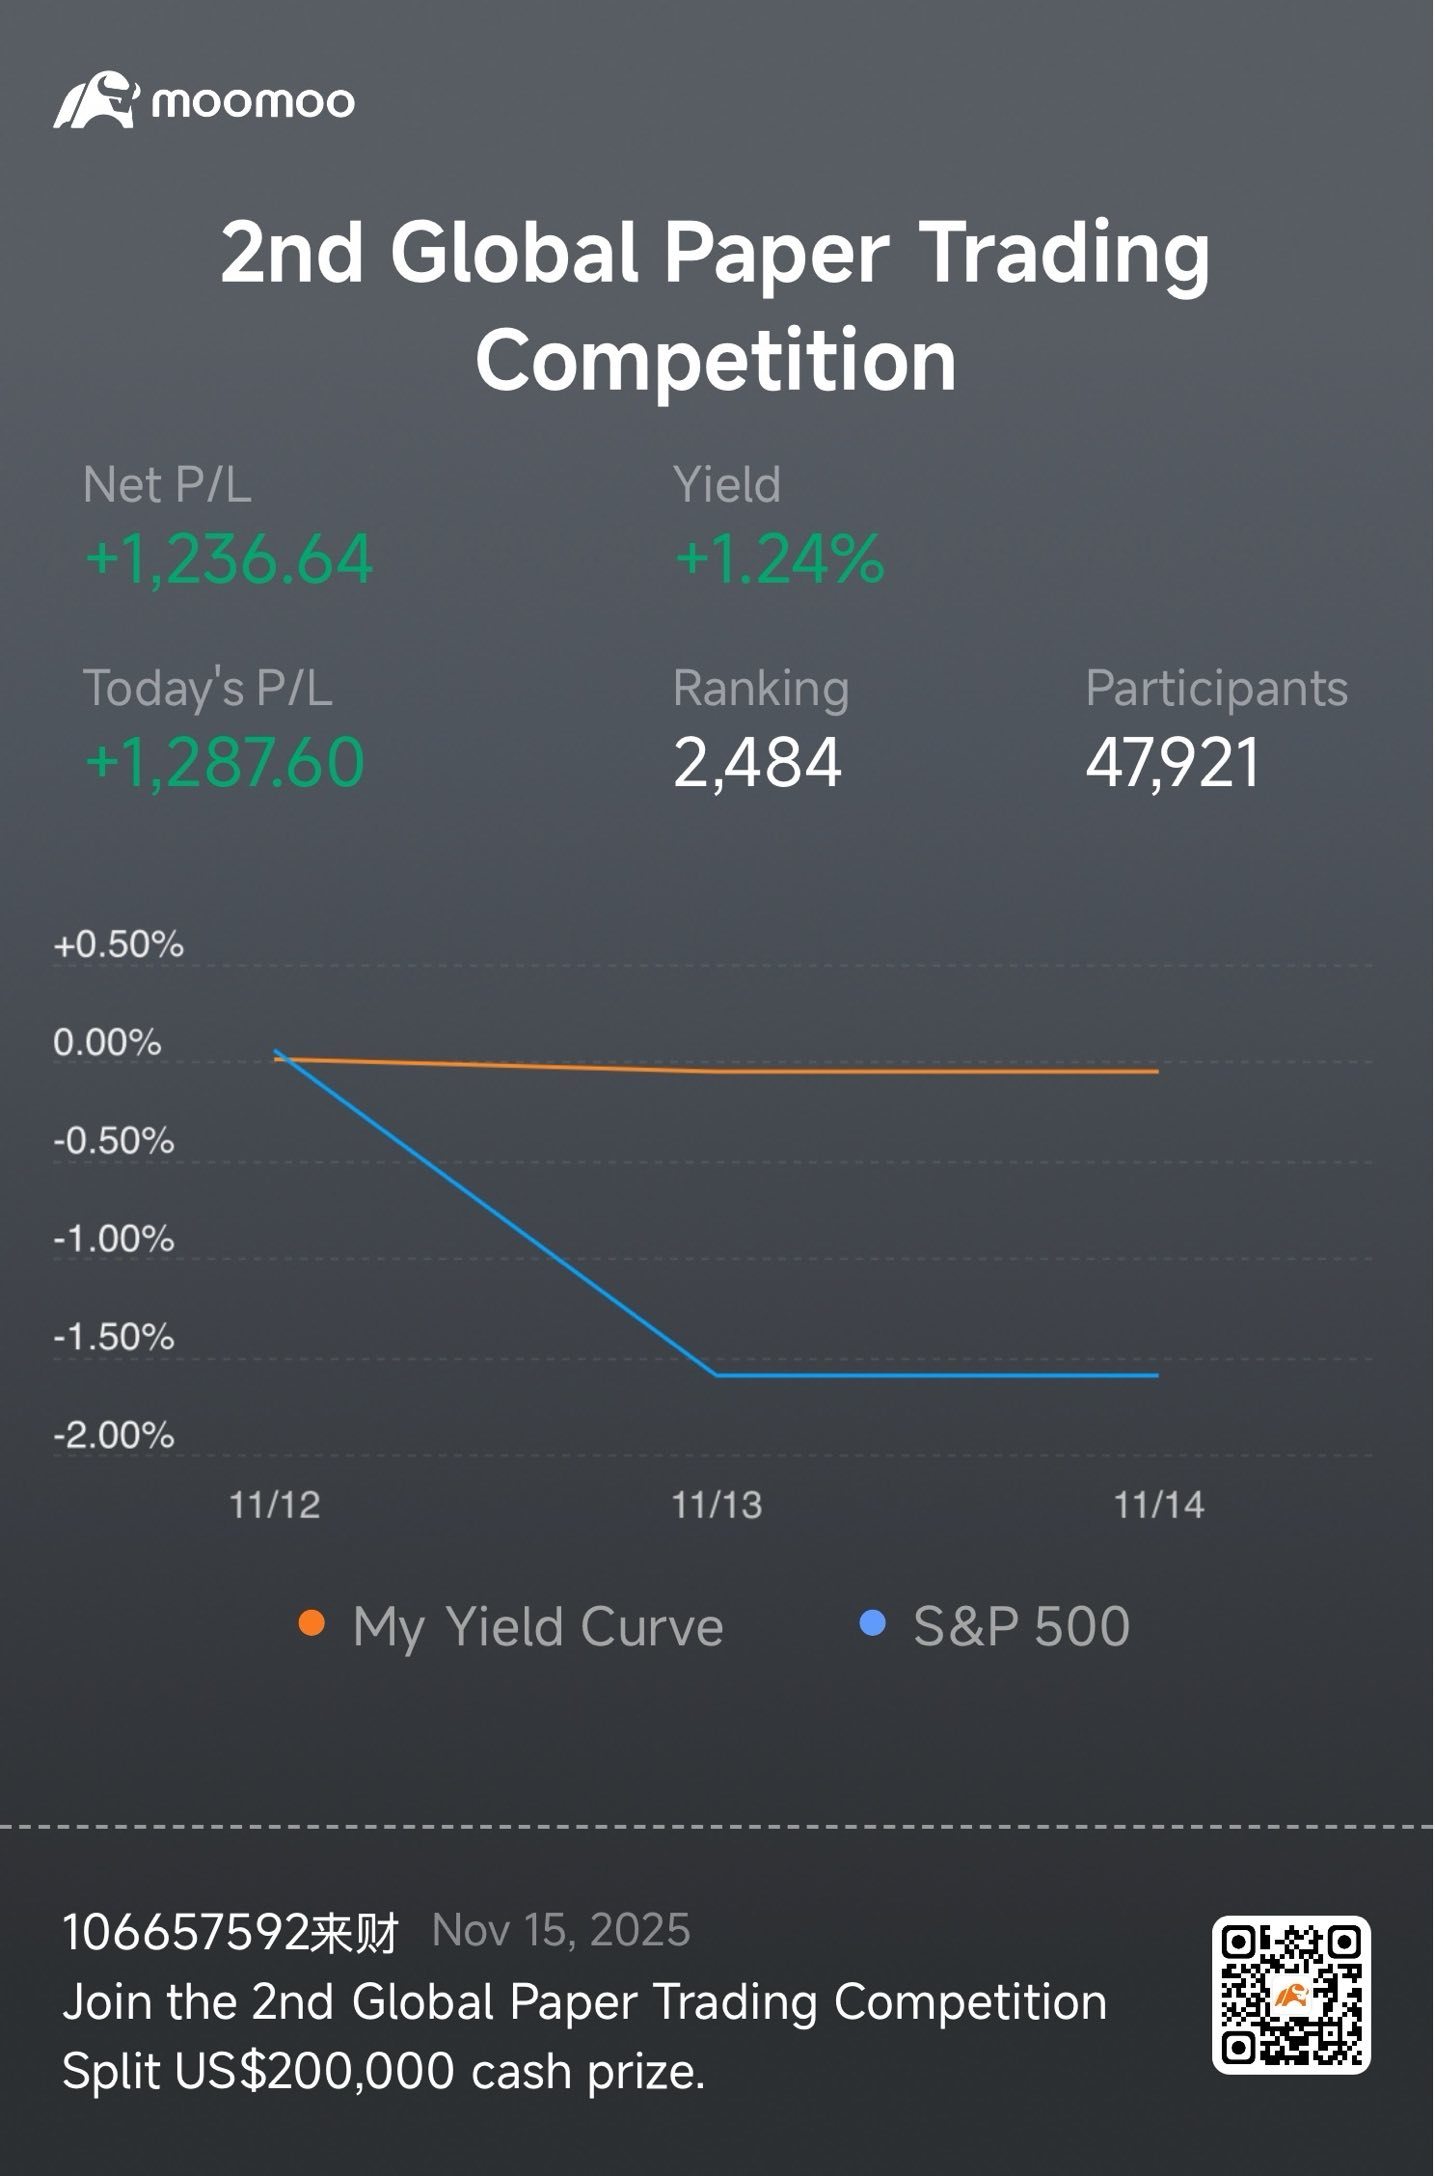Click the 2nd Global Paper Trading Competition title

pyautogui.click(x=716, y=305)
